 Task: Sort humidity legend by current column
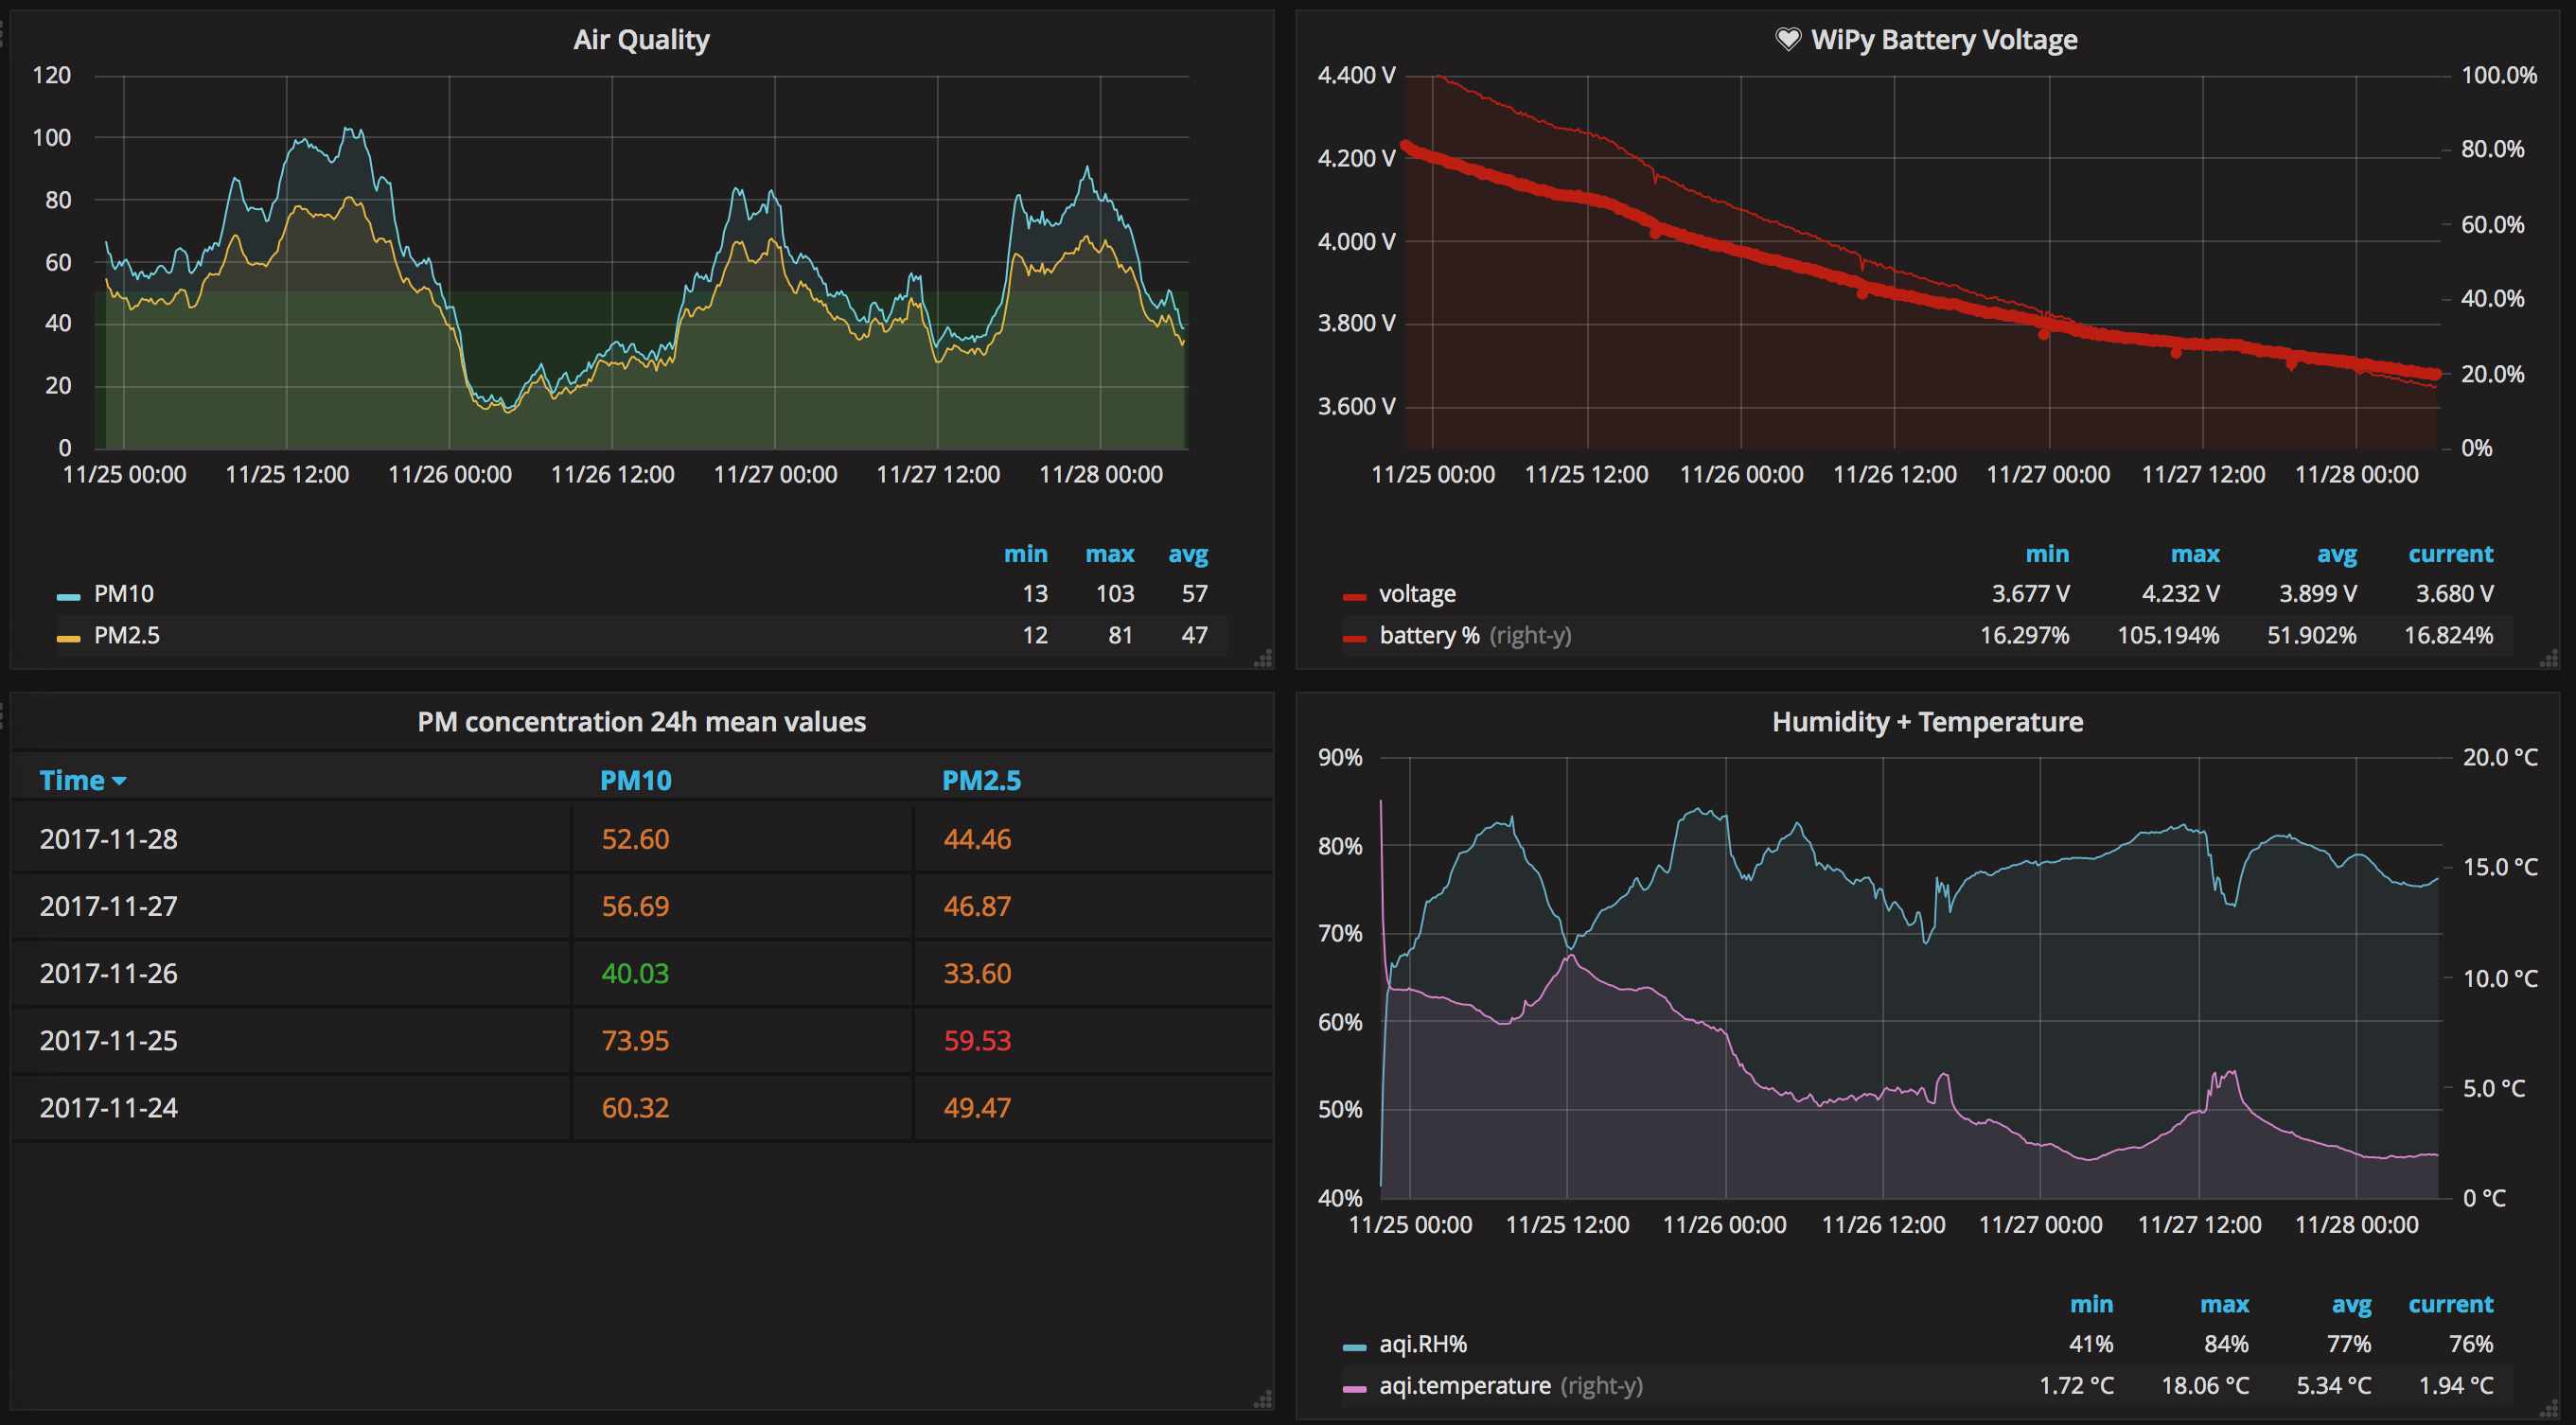pos(2451,1304)
